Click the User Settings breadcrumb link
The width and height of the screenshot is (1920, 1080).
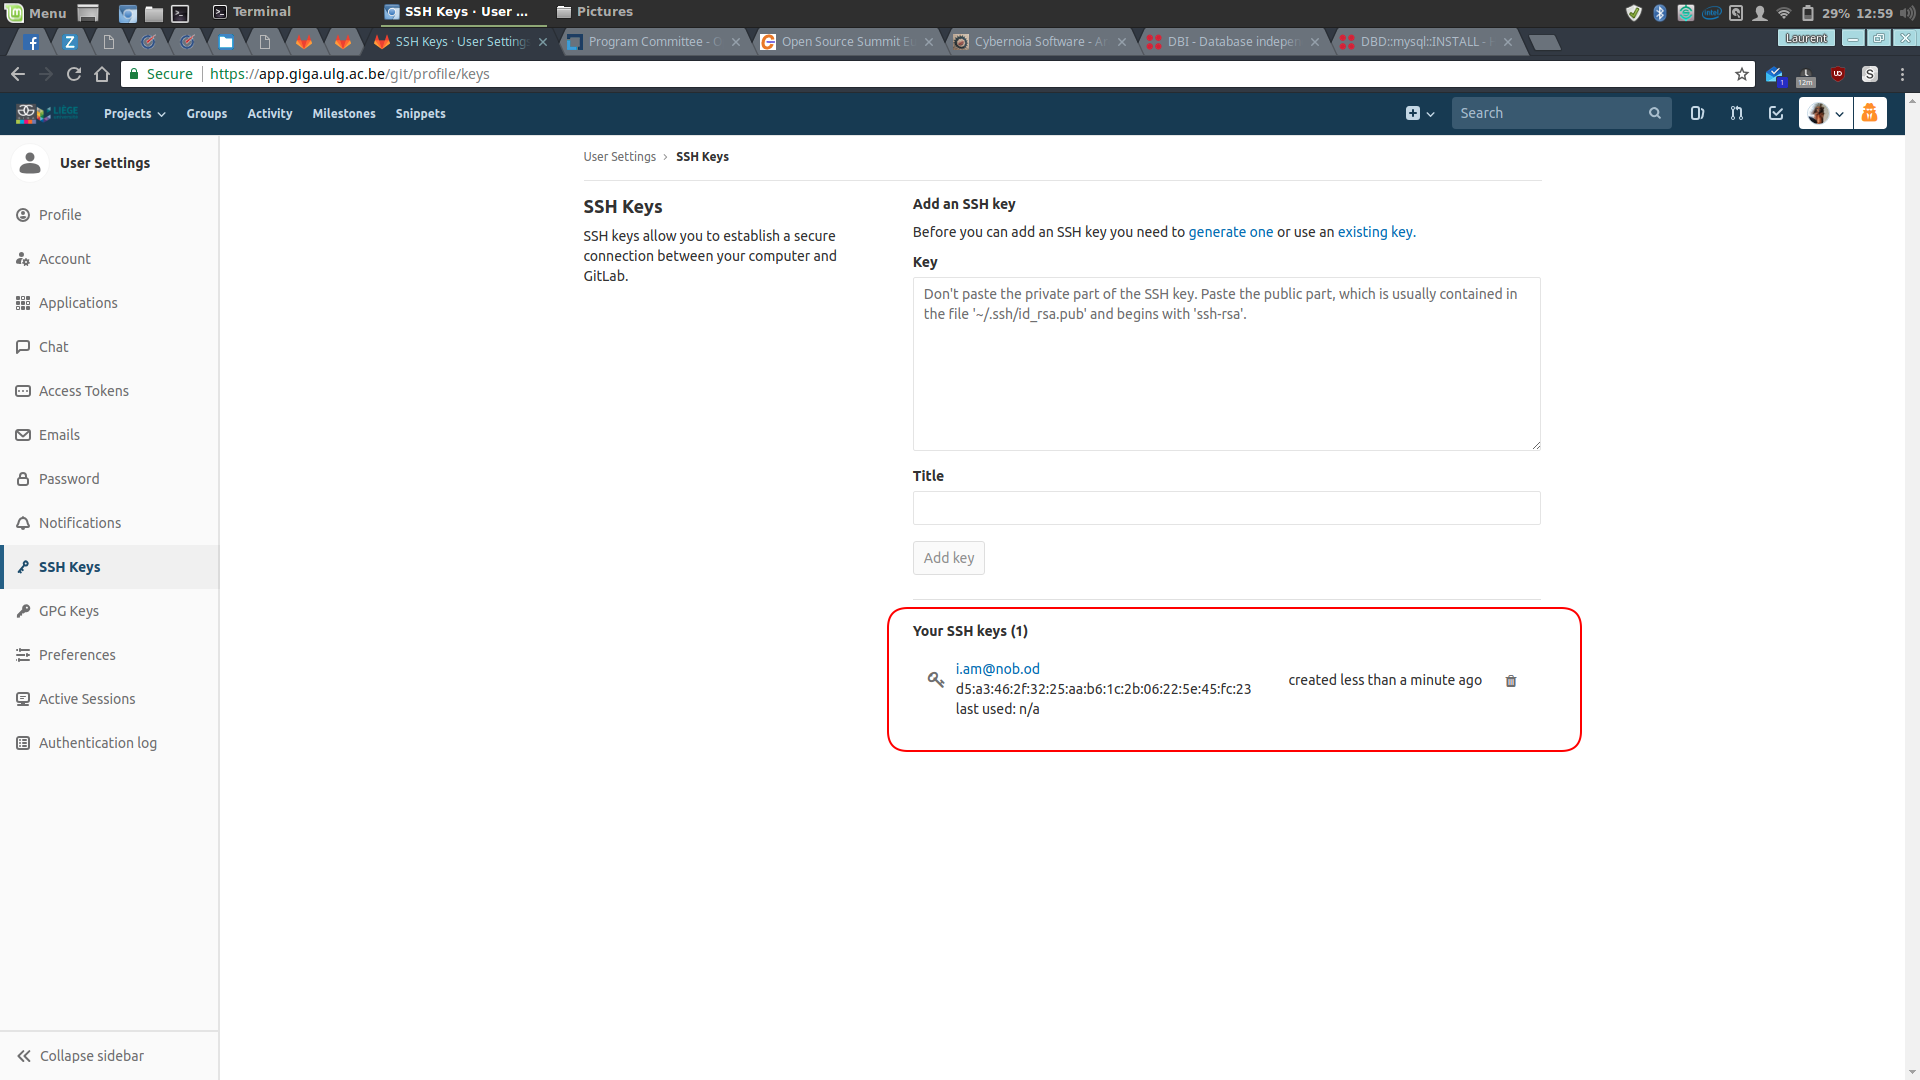(x=619, y=157)
